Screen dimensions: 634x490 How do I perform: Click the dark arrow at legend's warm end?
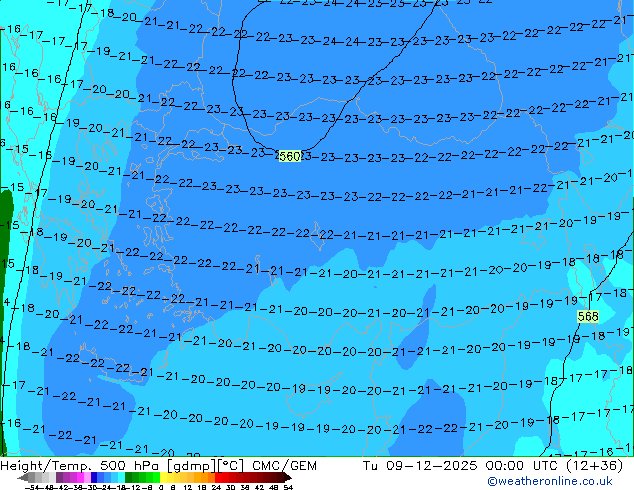point(287,477)
